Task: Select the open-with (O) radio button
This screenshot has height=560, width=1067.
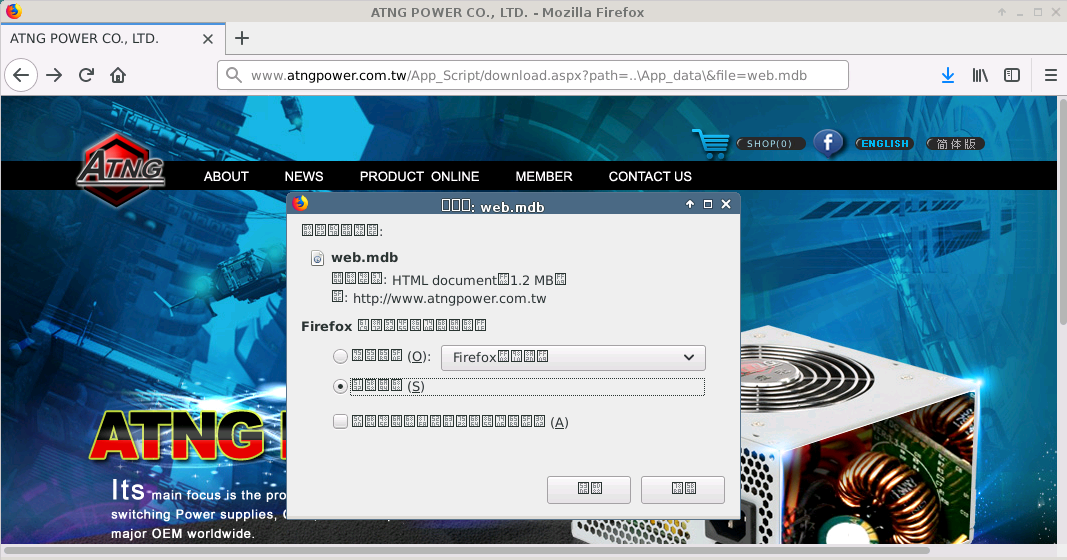Action: pos(340,356)
